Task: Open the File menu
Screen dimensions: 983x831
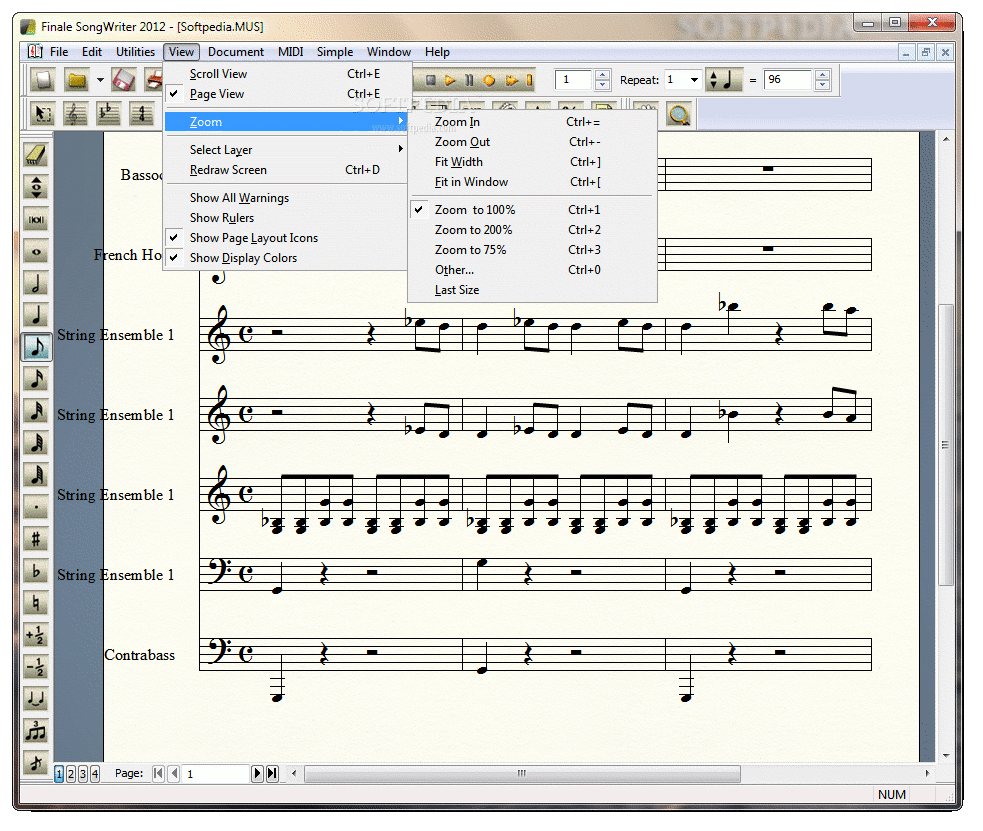Action: 59,52
